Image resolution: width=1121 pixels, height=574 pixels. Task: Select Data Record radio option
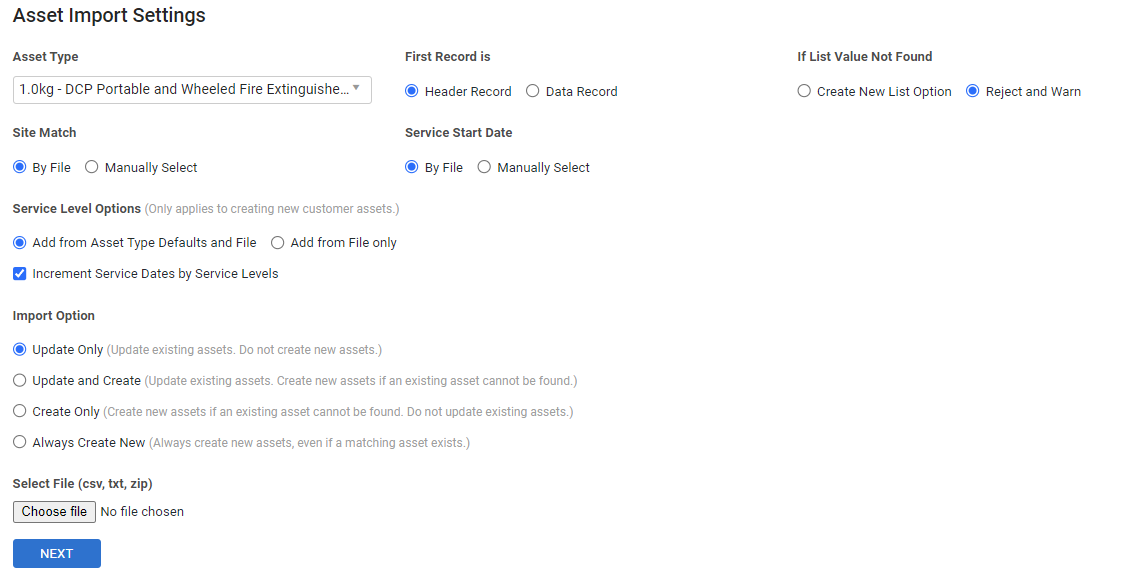coord(533,91)
